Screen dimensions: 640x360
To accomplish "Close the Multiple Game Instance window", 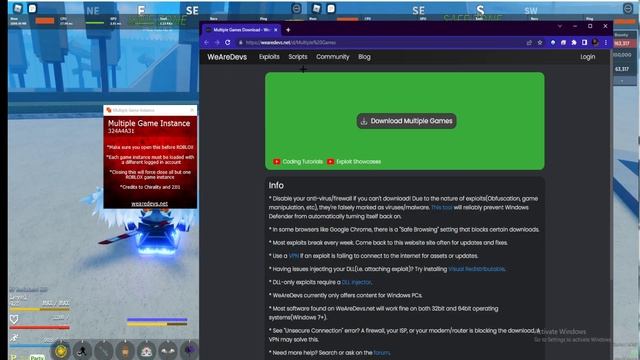I will [192, 110].
